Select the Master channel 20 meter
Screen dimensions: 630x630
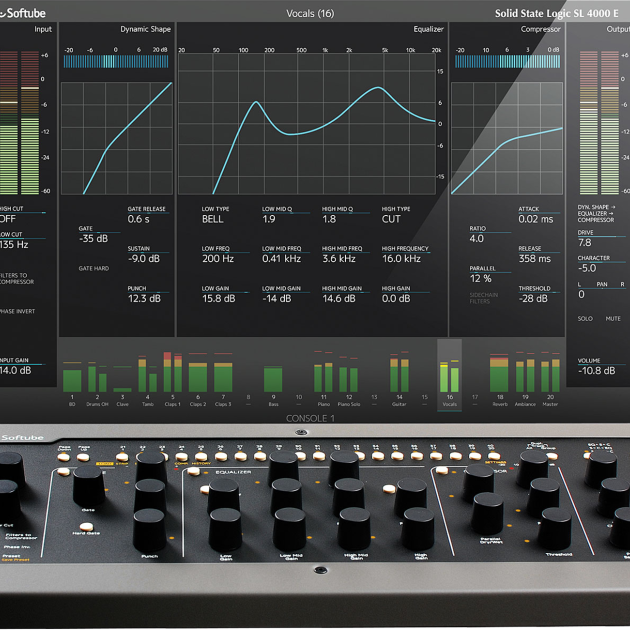pos(550,377)
